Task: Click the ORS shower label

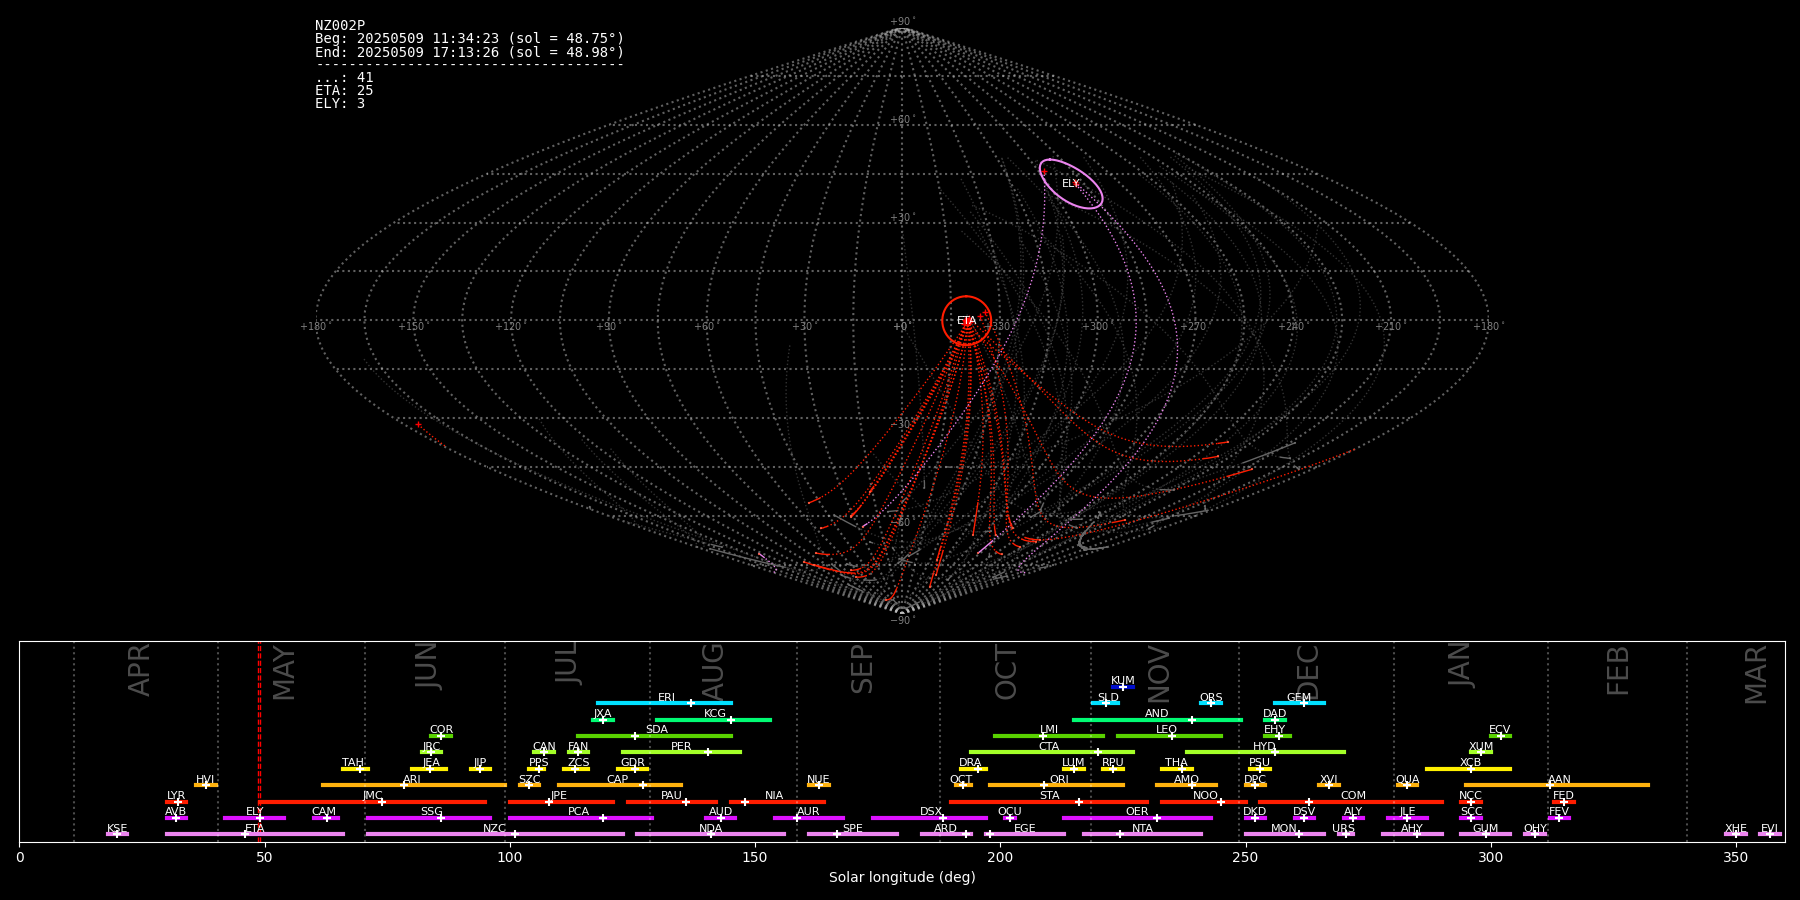Action: pyautogui.click(x=1211, y=698)
